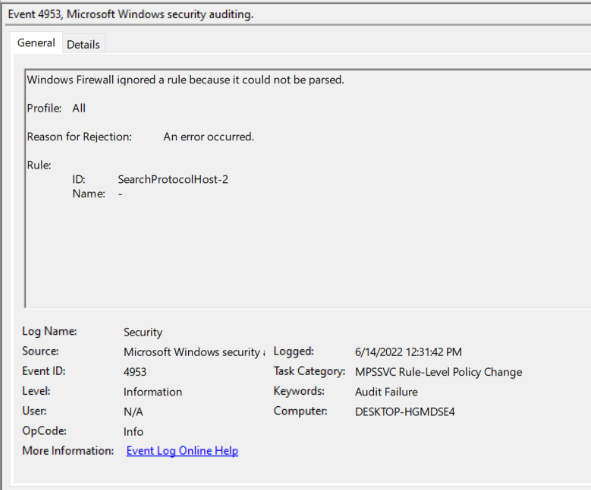Viewport: 591px width, 490px height.
Task: Click the More Information label
Action: [68, 451]
